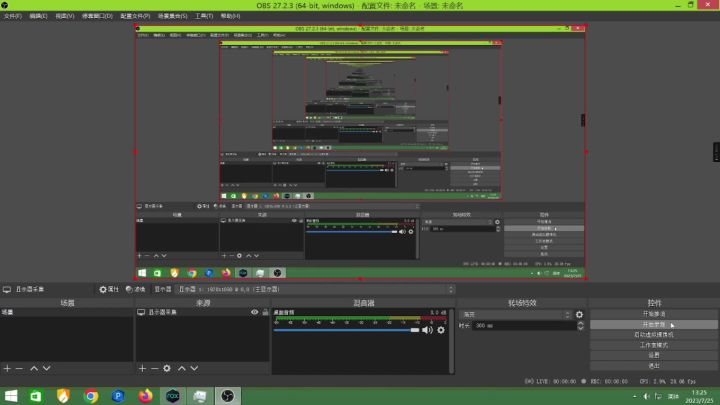The image size is (720, 405).
Task: Click 启动虚拟摄像机 Start Virtual Camera button
Action: 654,335
